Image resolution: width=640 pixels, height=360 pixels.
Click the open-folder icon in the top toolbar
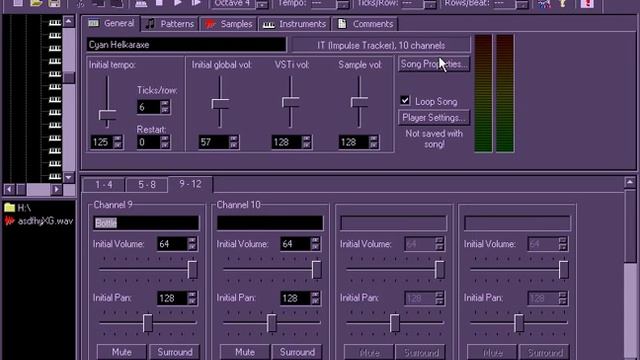(36, 3)
